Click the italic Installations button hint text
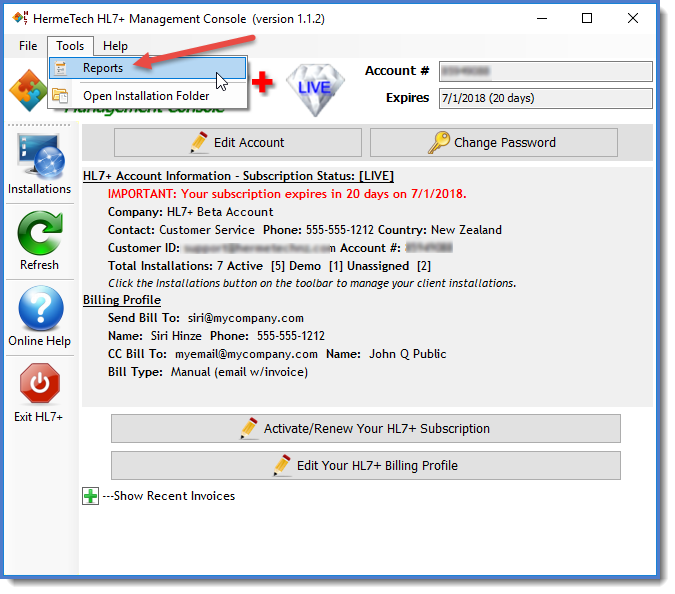The image size is (675, 594). point(312,283)
